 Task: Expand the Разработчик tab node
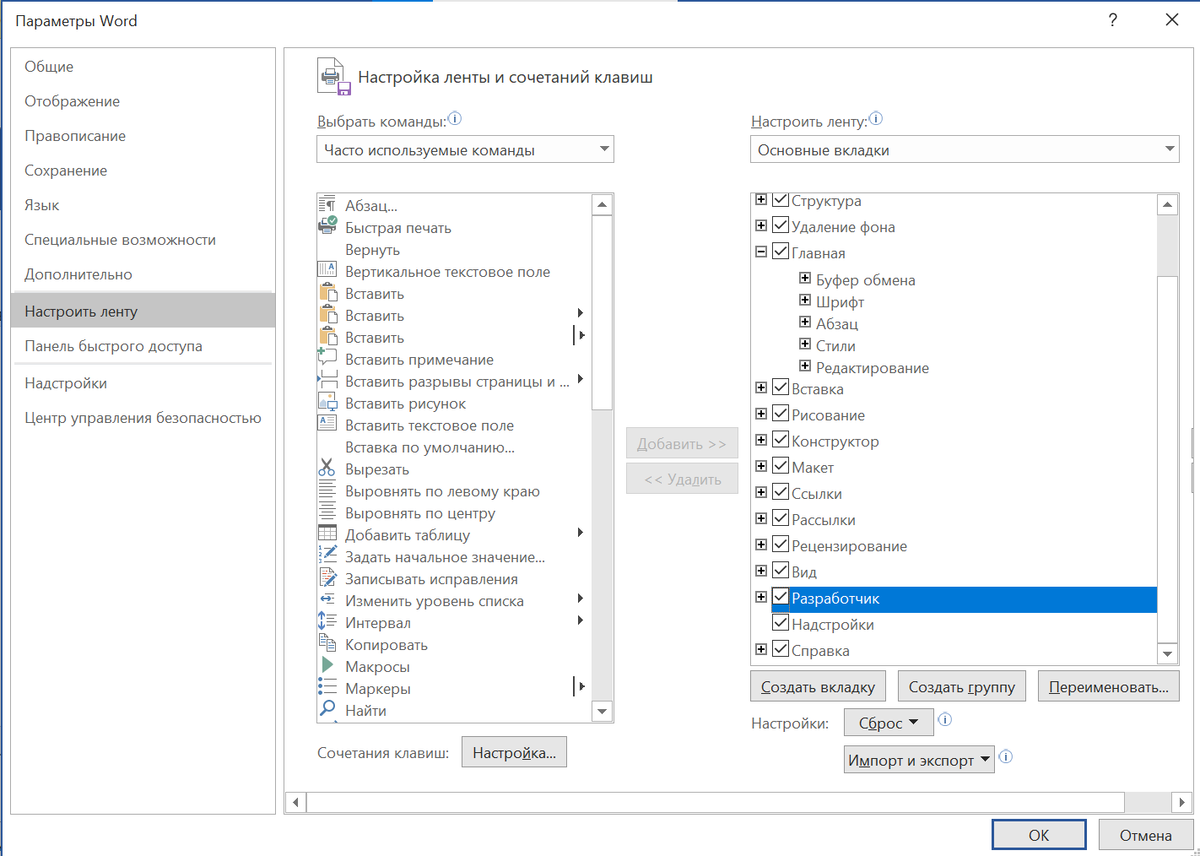762,598
